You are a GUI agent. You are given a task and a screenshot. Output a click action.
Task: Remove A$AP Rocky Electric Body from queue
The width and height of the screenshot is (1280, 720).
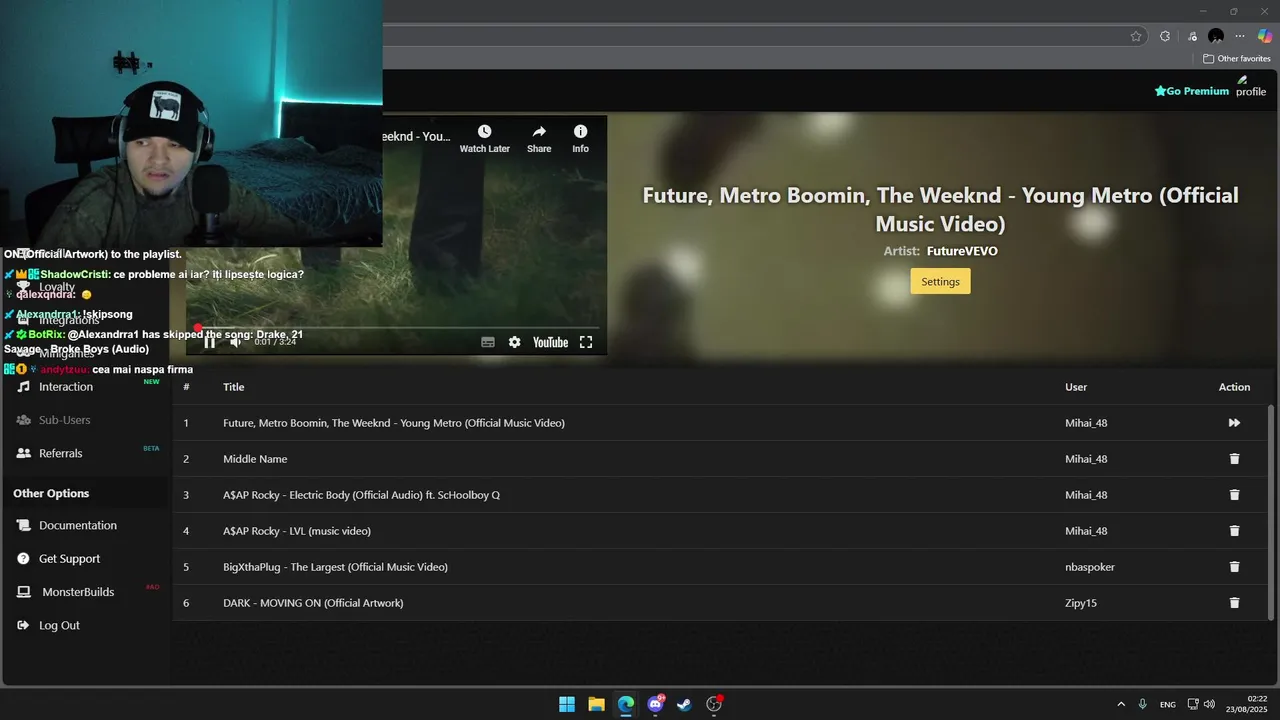point(1234,495)
